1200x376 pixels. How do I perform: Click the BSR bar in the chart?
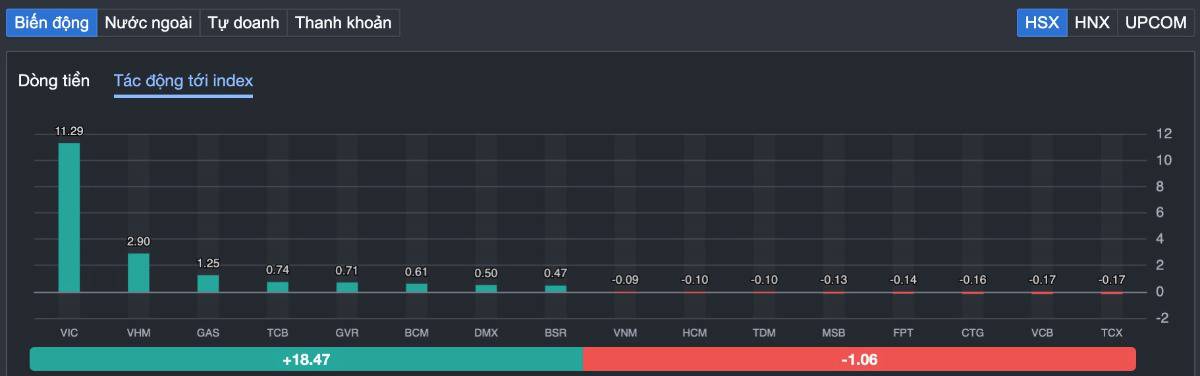click(555, 289)
